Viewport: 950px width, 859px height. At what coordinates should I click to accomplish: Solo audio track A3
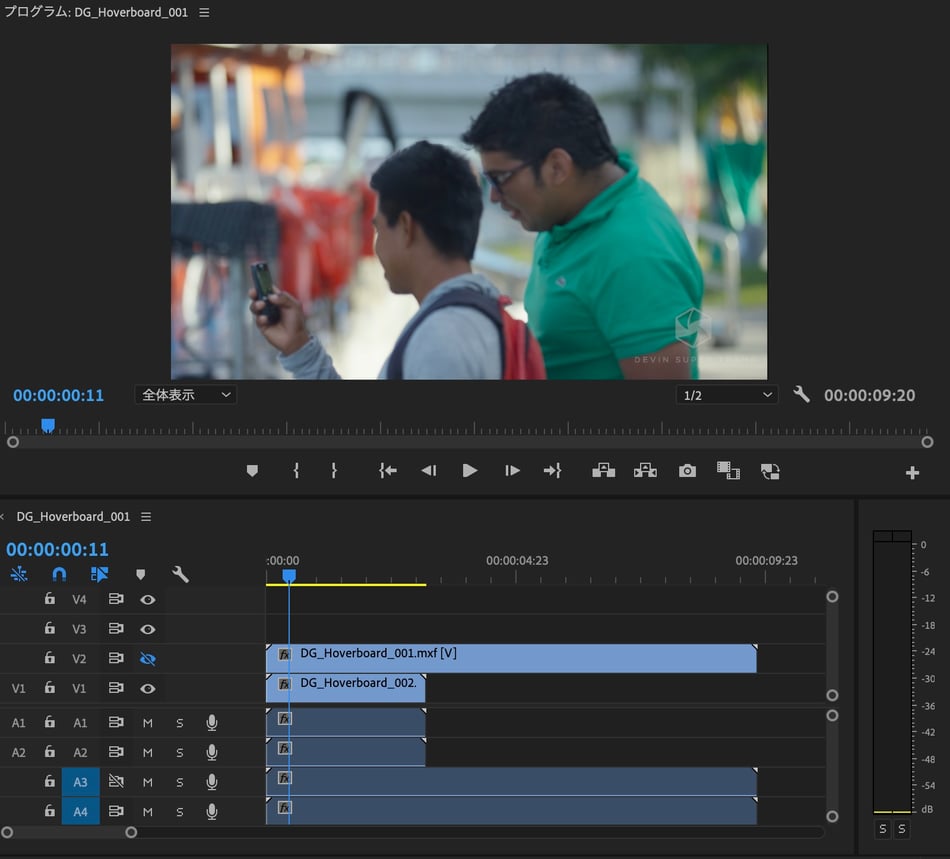(180, 782)
